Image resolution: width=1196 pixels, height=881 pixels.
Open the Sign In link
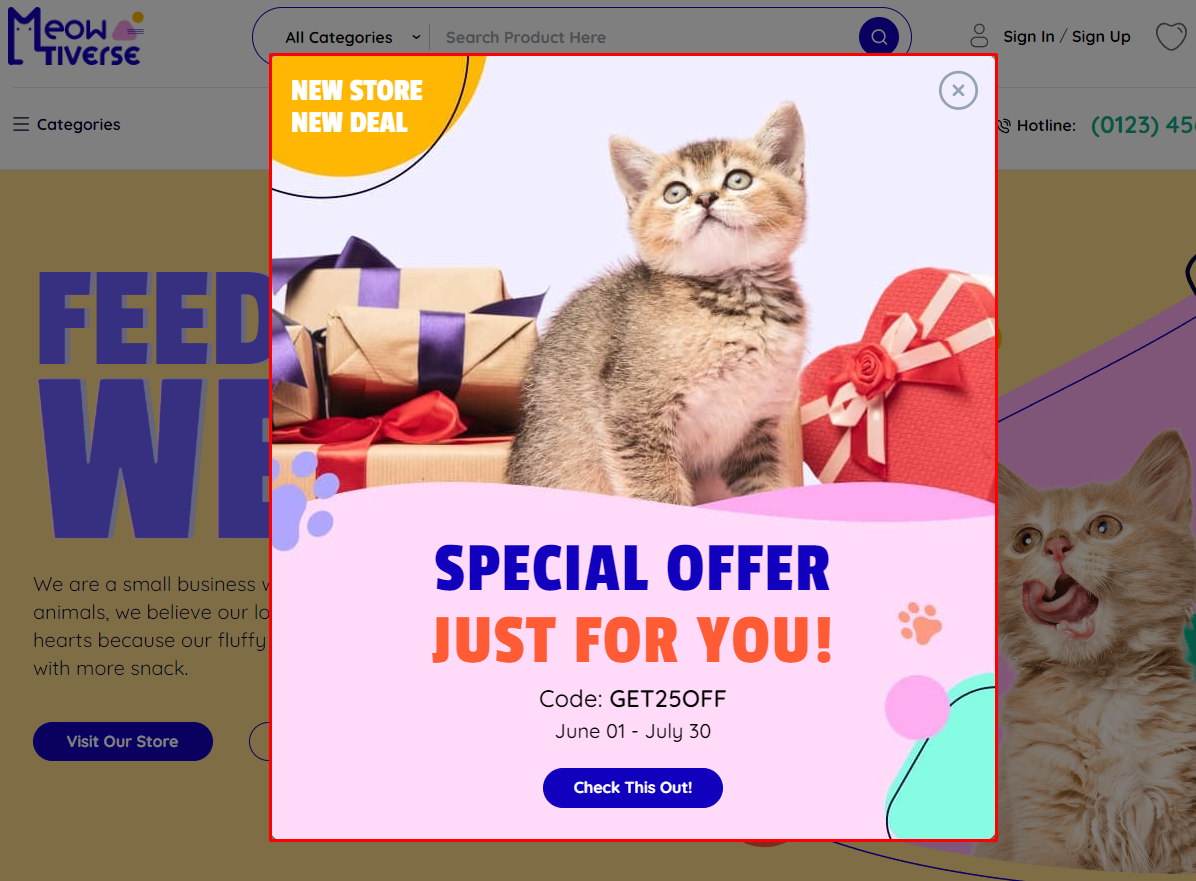coord(1028,37)
